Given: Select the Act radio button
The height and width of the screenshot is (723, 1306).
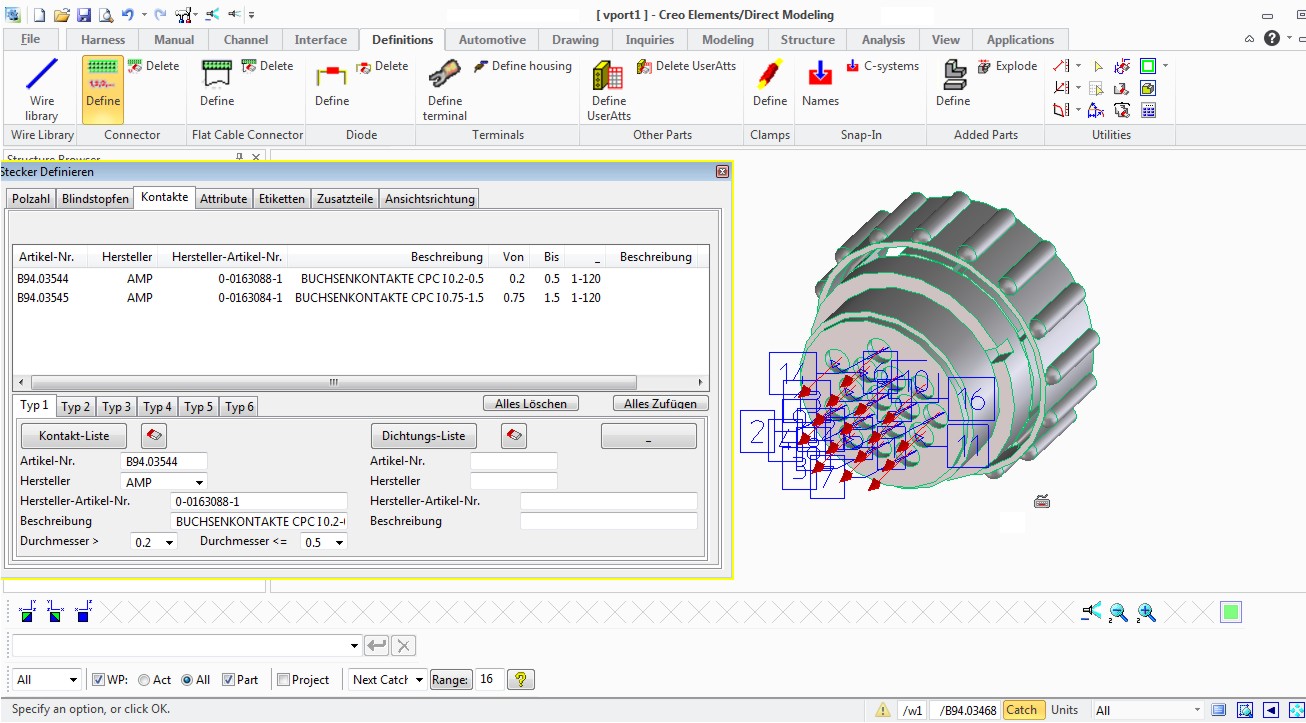Looking at the screenshot, I should point(143,679).
